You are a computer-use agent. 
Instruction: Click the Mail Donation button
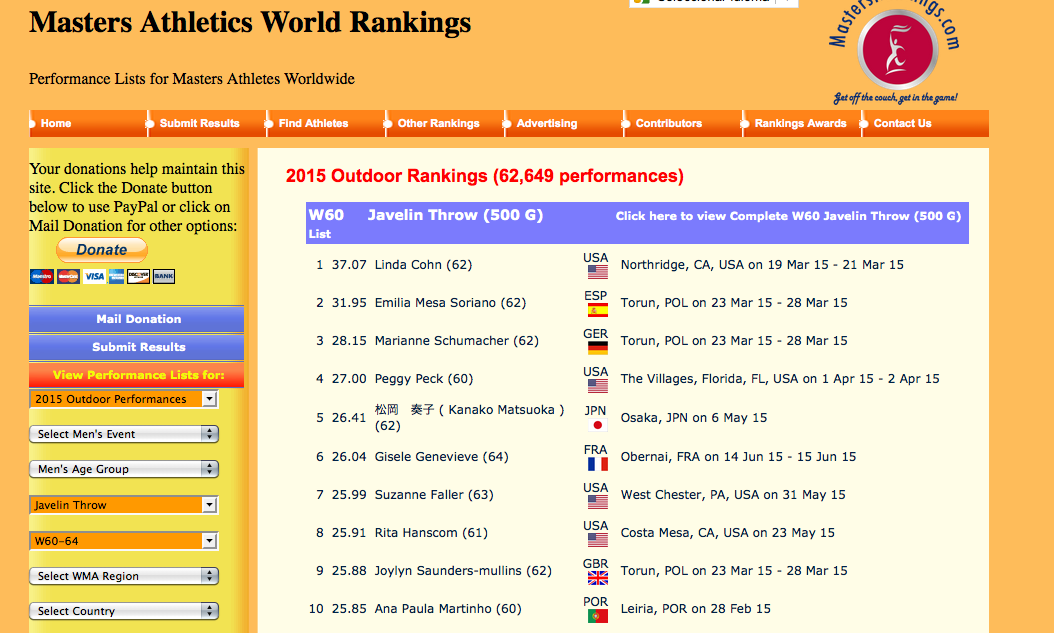click(138, 319)
